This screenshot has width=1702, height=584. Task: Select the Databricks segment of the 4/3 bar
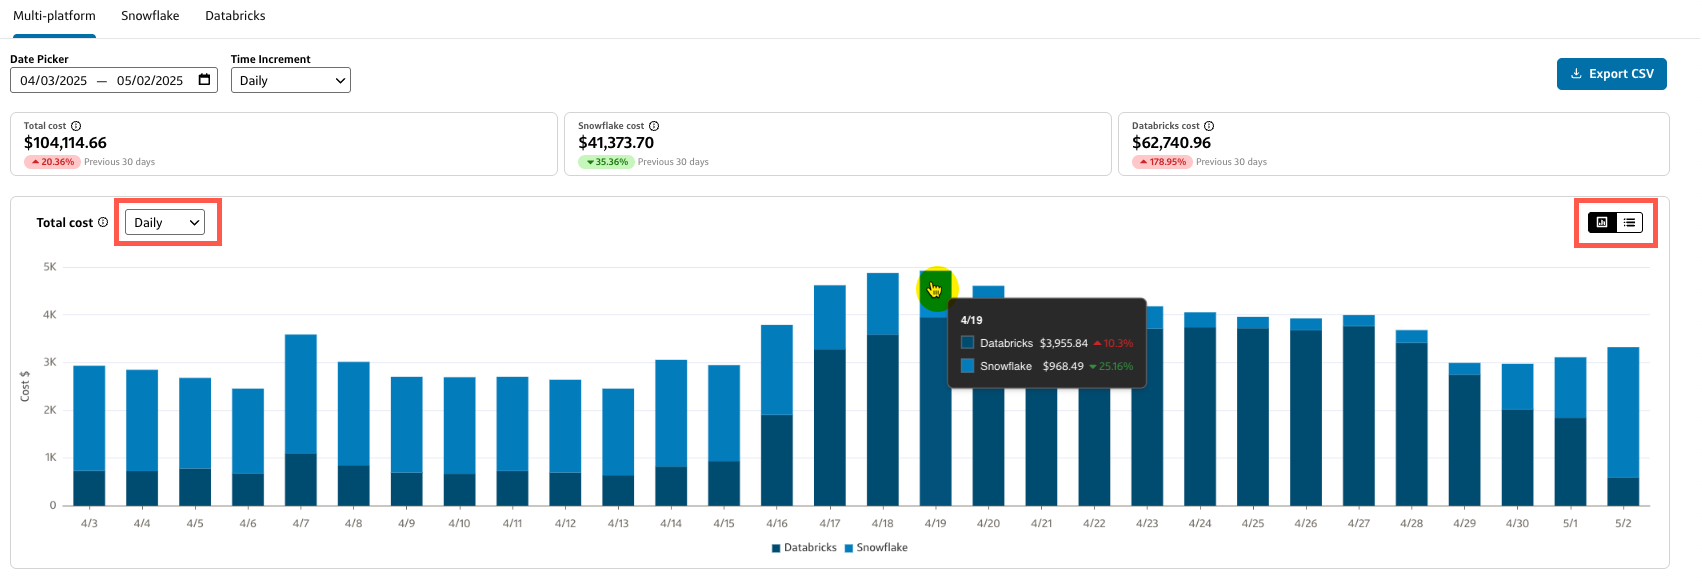(89, 488)
